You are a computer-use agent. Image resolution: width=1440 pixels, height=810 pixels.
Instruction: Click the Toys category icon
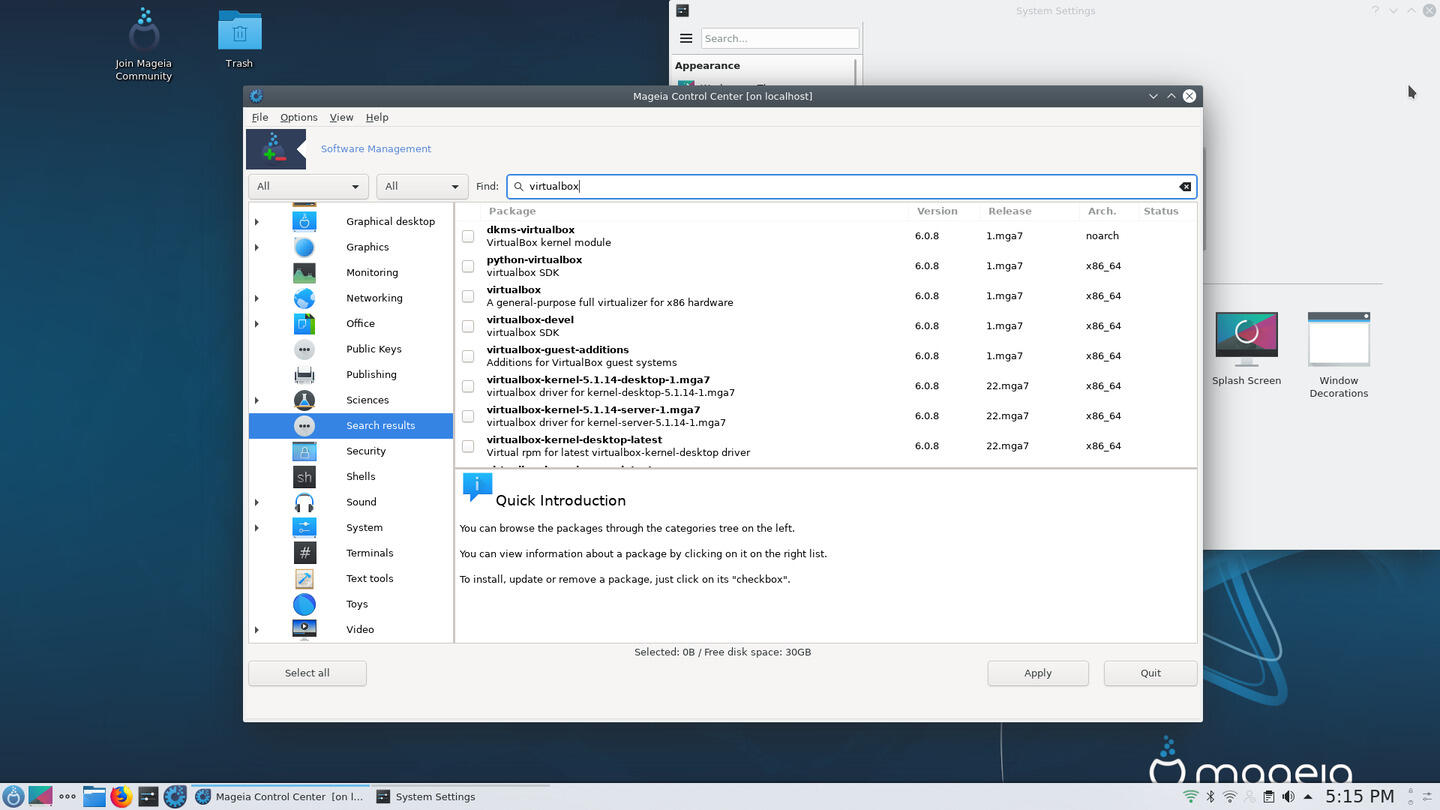(304, 604)
